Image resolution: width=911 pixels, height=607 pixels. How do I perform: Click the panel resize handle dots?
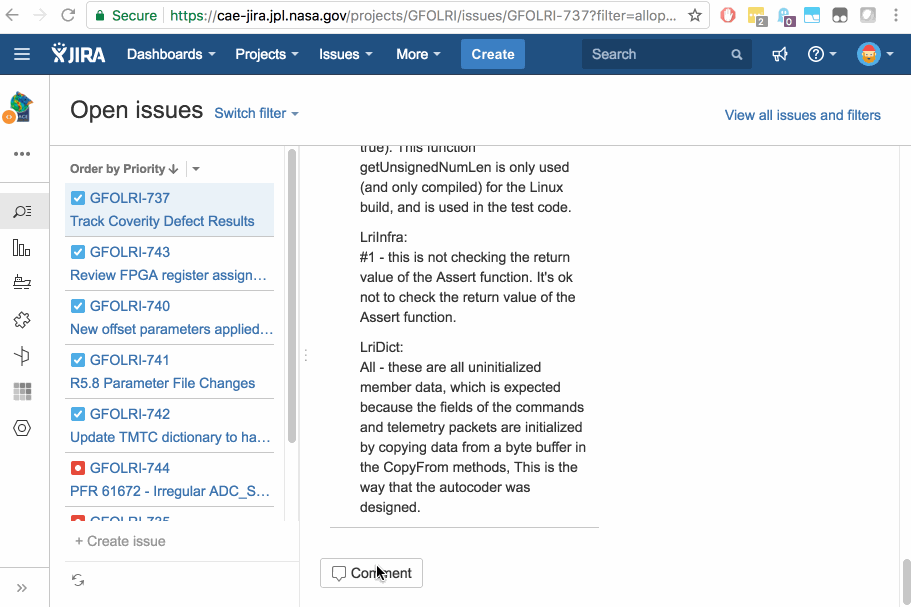(306, 355)
